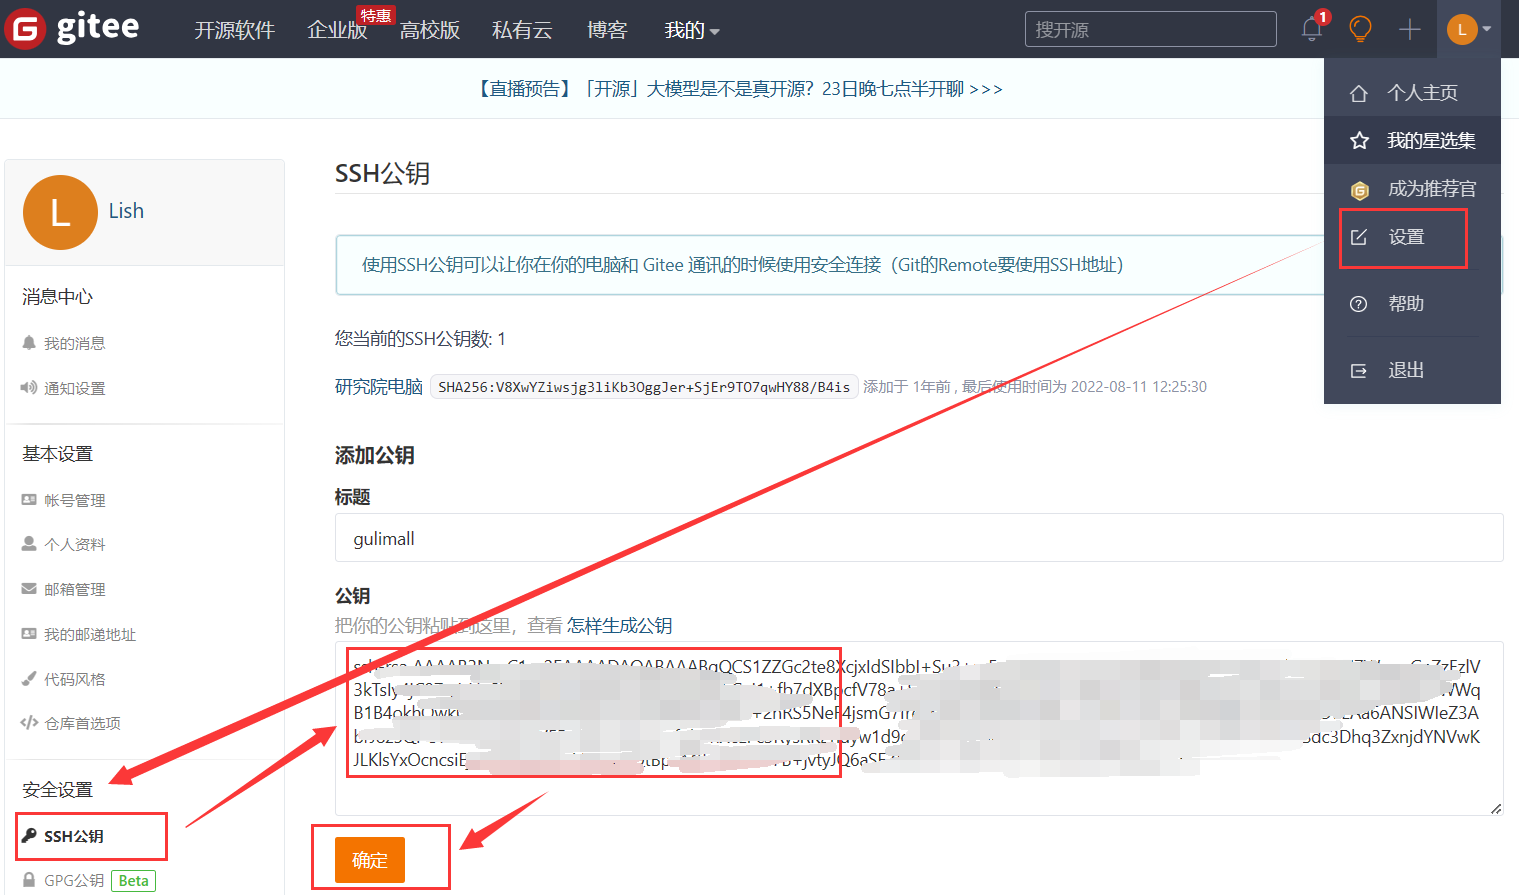Screen dimensions: 1519x895
Task: Open 代码风格 in sidebar
Action: (x=74, y=679)
